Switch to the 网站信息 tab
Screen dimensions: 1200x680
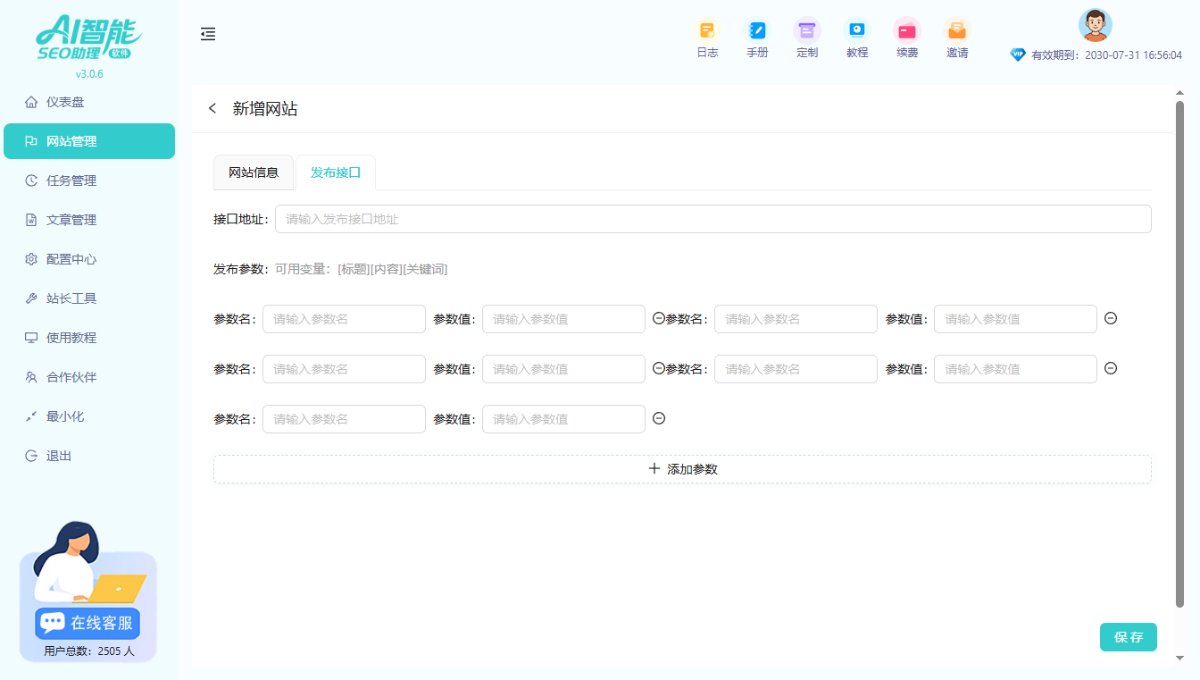[x=253, y=173]
